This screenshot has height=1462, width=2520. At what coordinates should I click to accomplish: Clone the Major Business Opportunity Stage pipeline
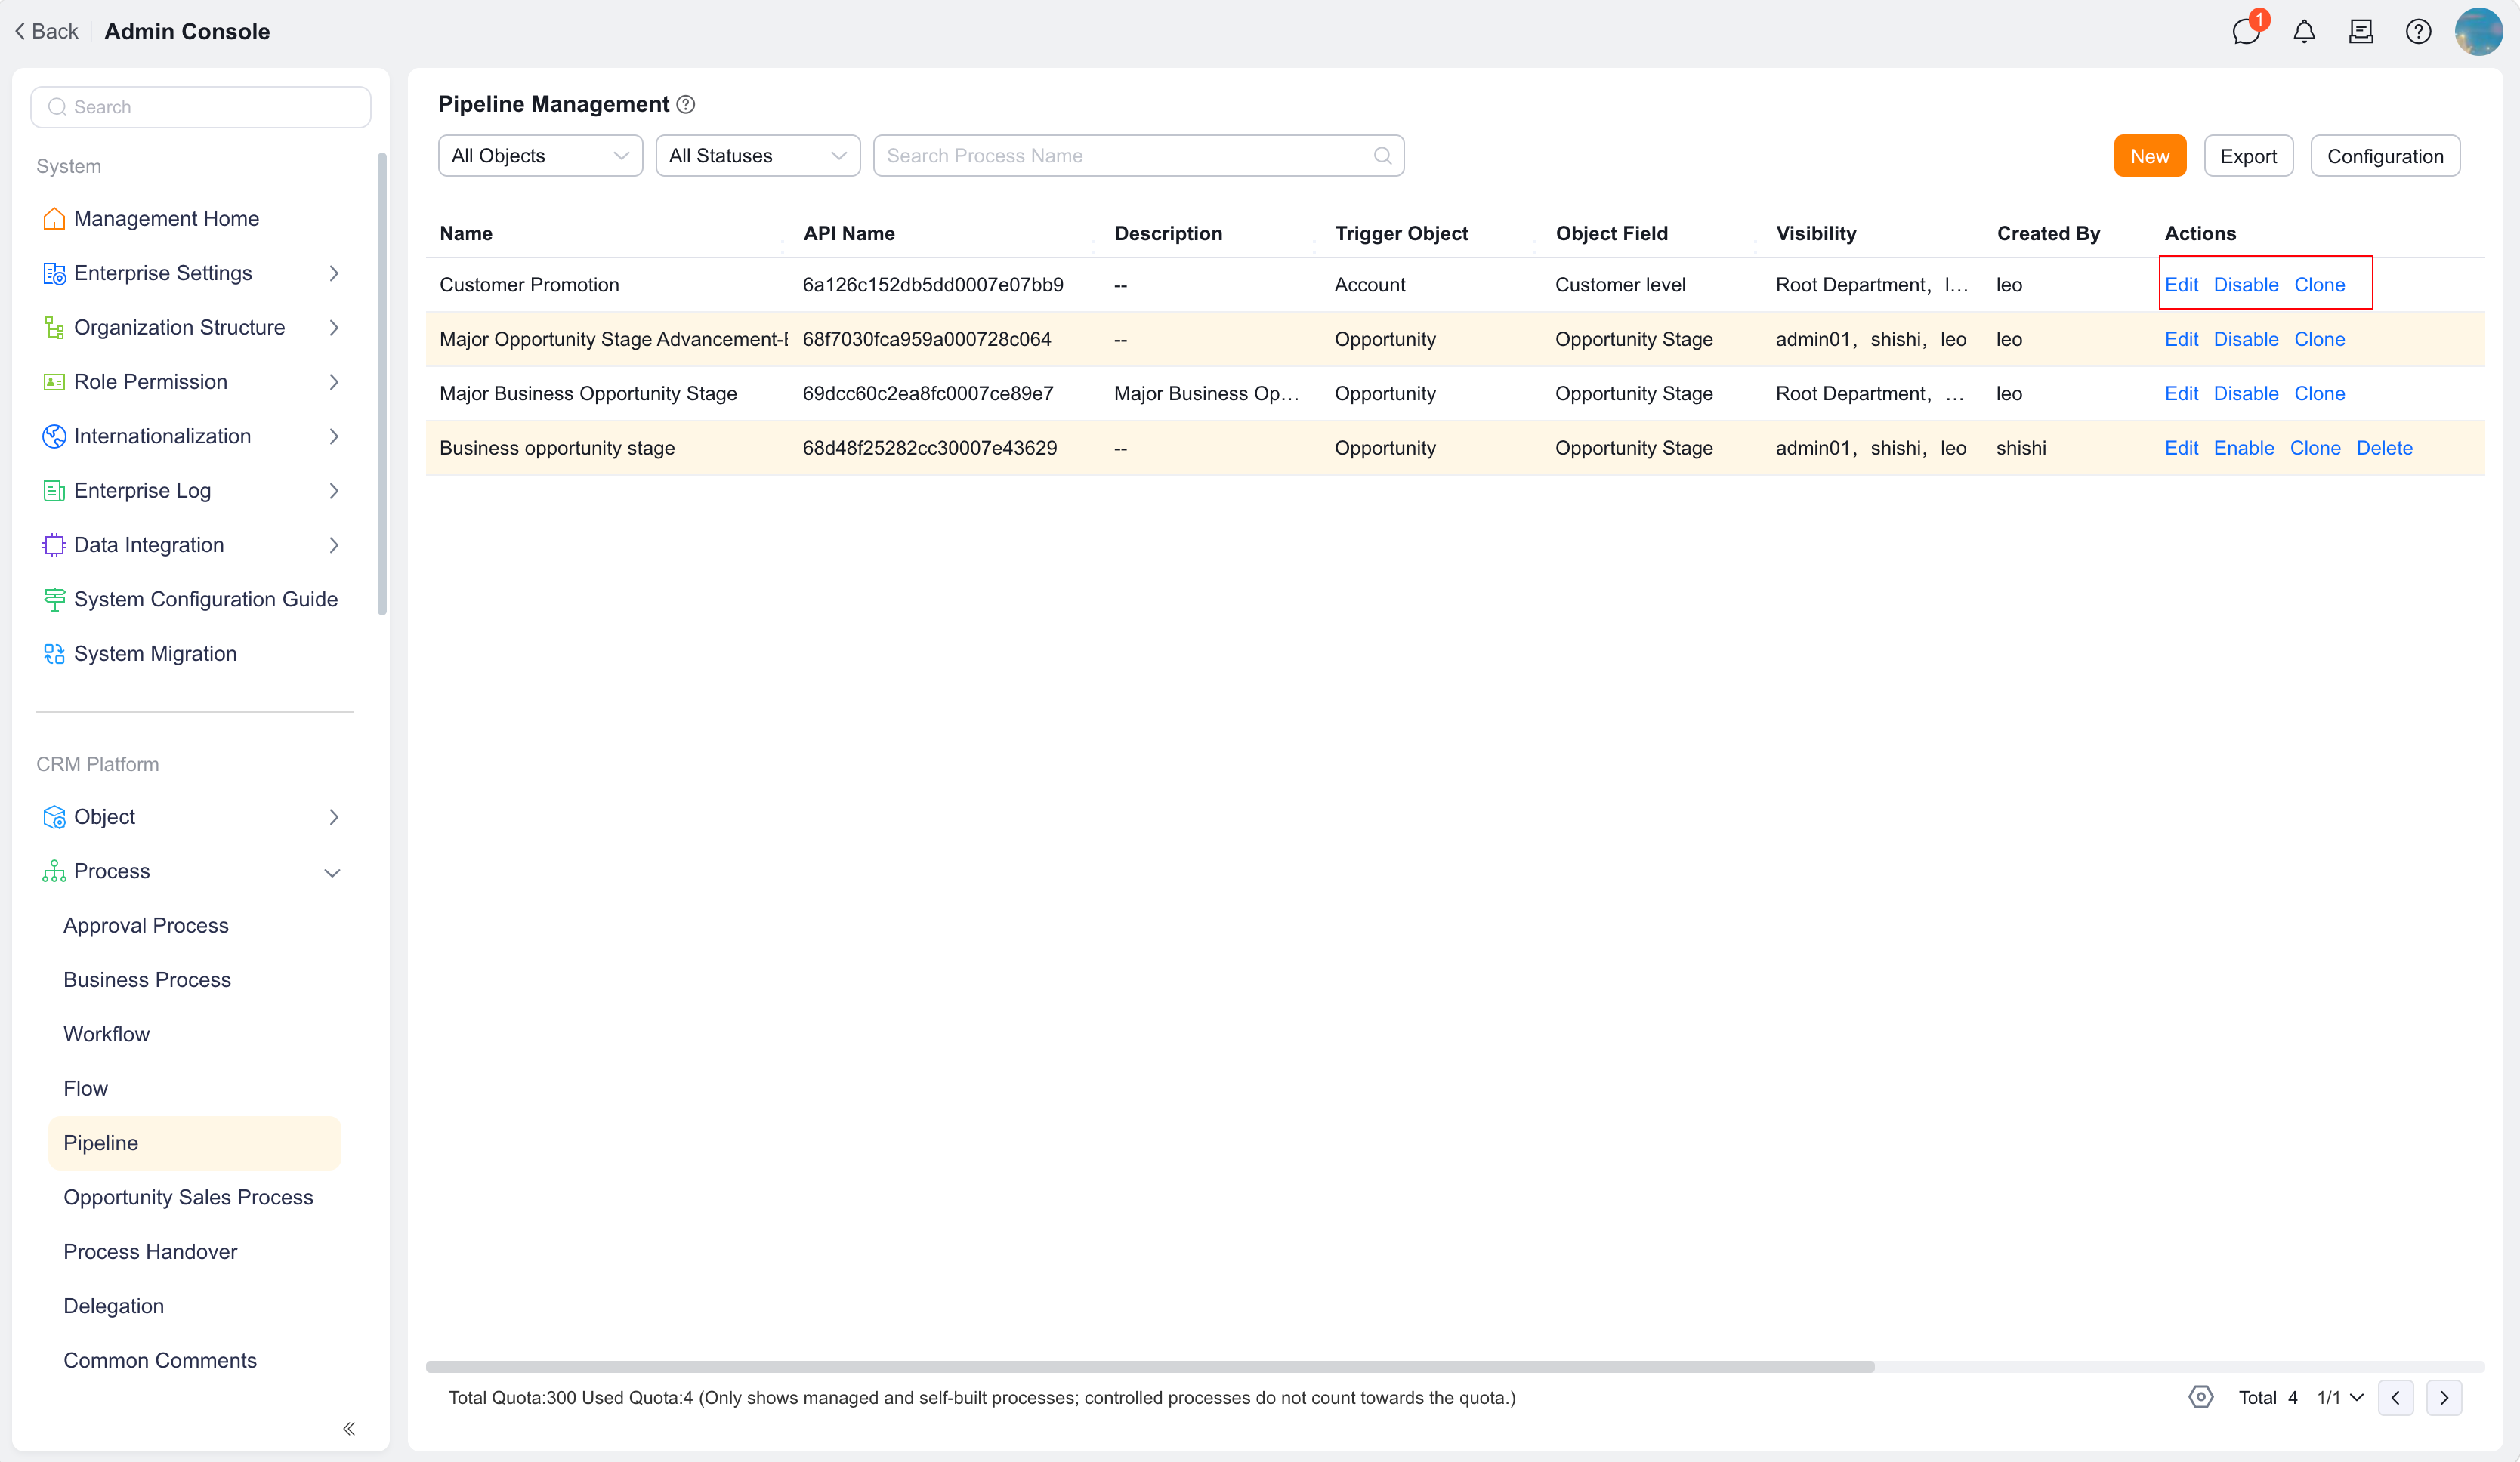point(2319,394)
